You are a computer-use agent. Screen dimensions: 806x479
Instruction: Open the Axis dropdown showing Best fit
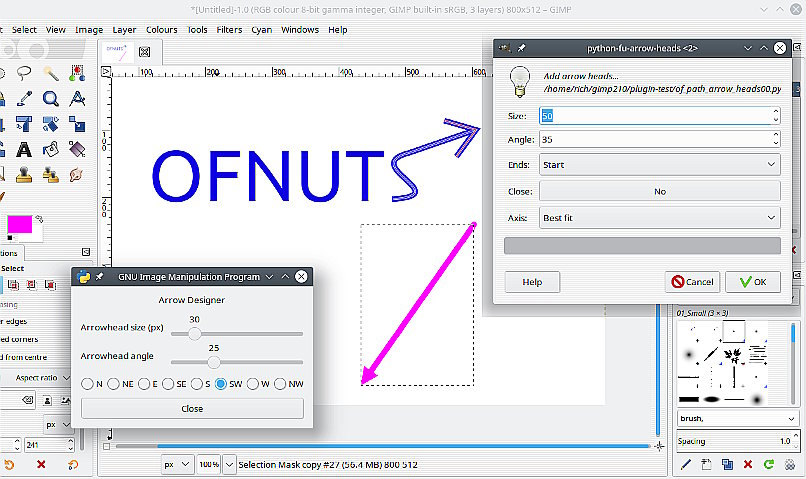coord(660,218)
